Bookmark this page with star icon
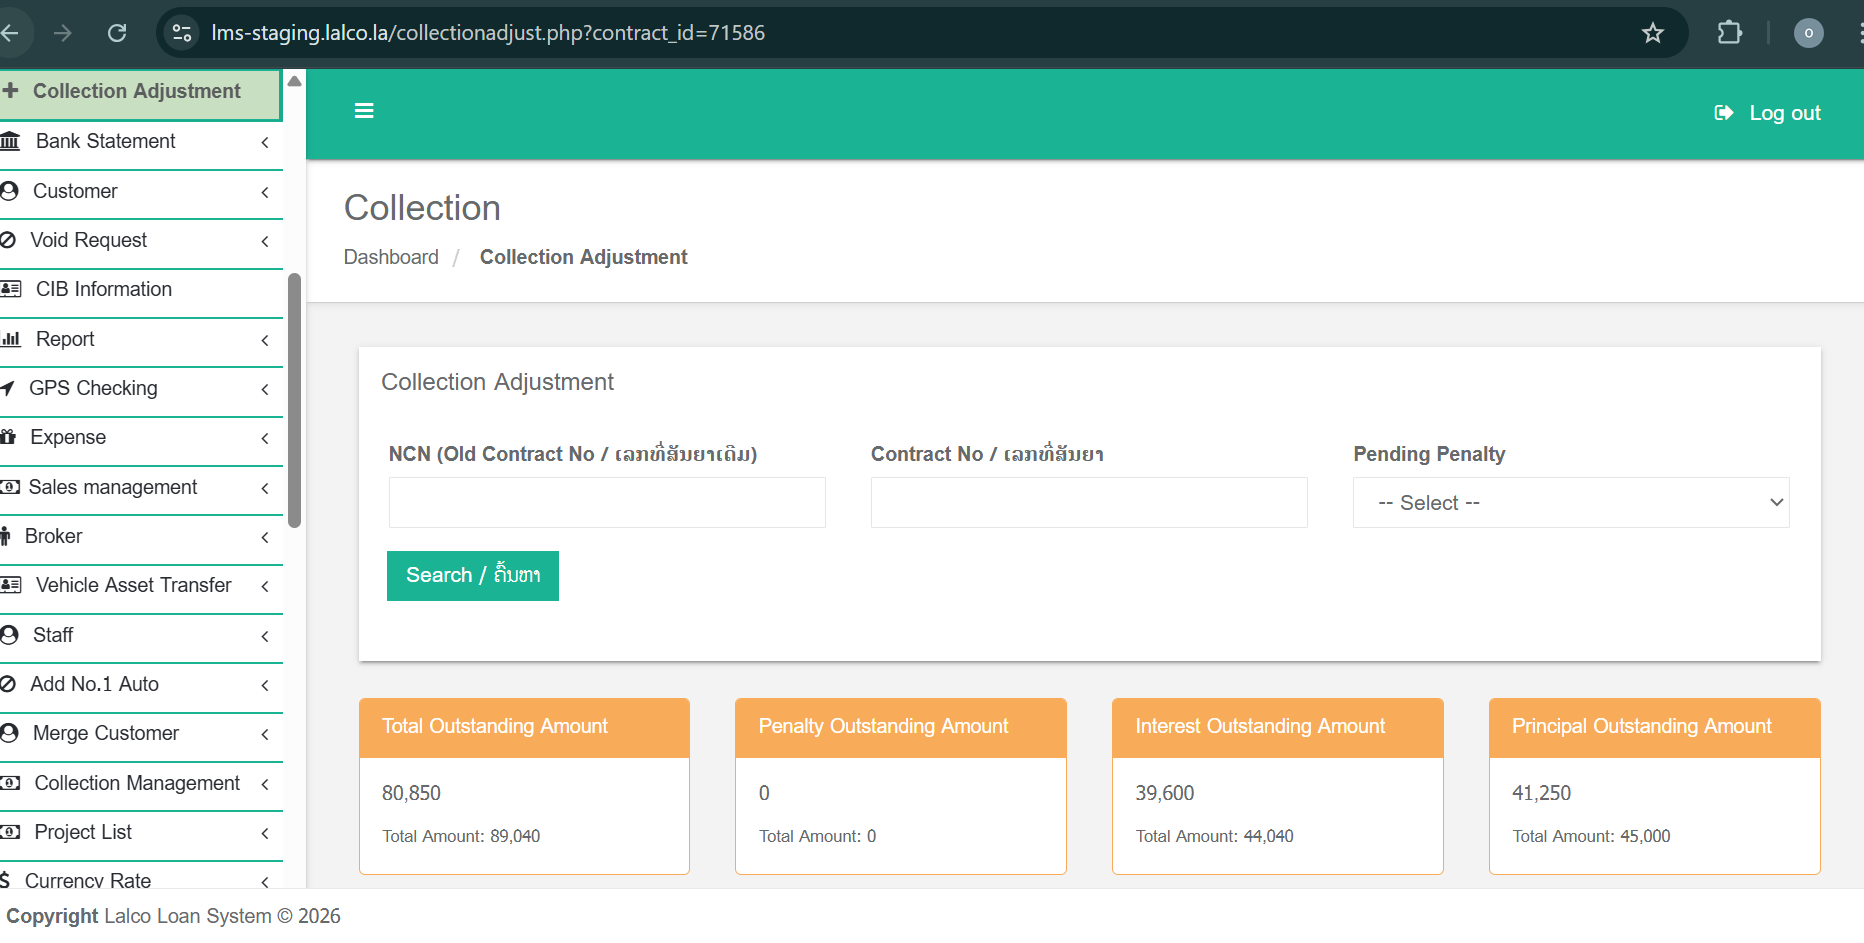1864x943 pixels. click(1652, 33)
